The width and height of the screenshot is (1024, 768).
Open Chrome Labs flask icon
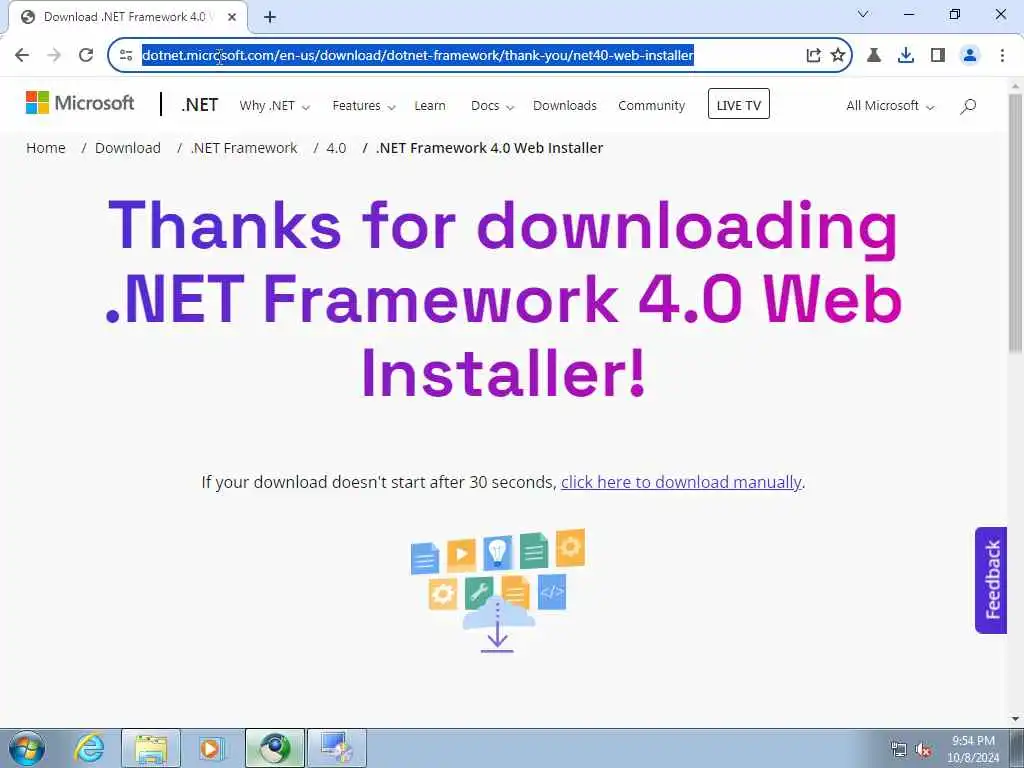pos(874,55)
